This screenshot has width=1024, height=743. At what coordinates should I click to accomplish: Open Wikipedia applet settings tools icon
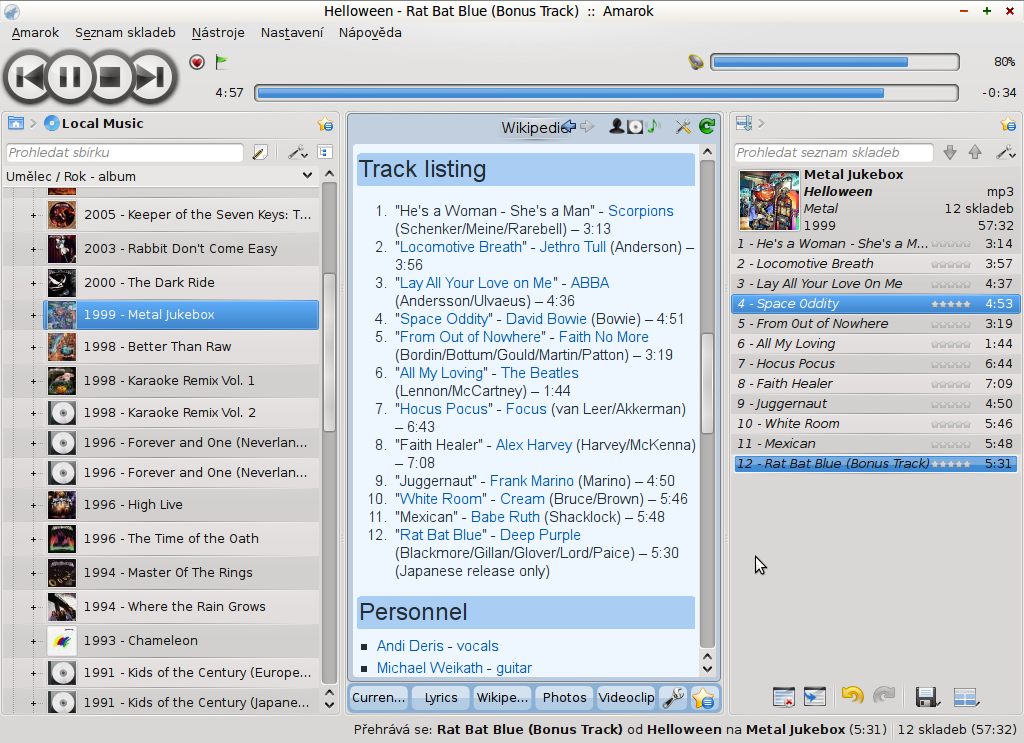(683, 127)
